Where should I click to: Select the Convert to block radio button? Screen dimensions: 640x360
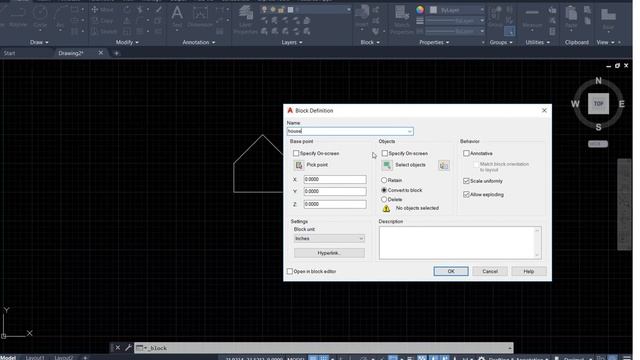(384, 190)
